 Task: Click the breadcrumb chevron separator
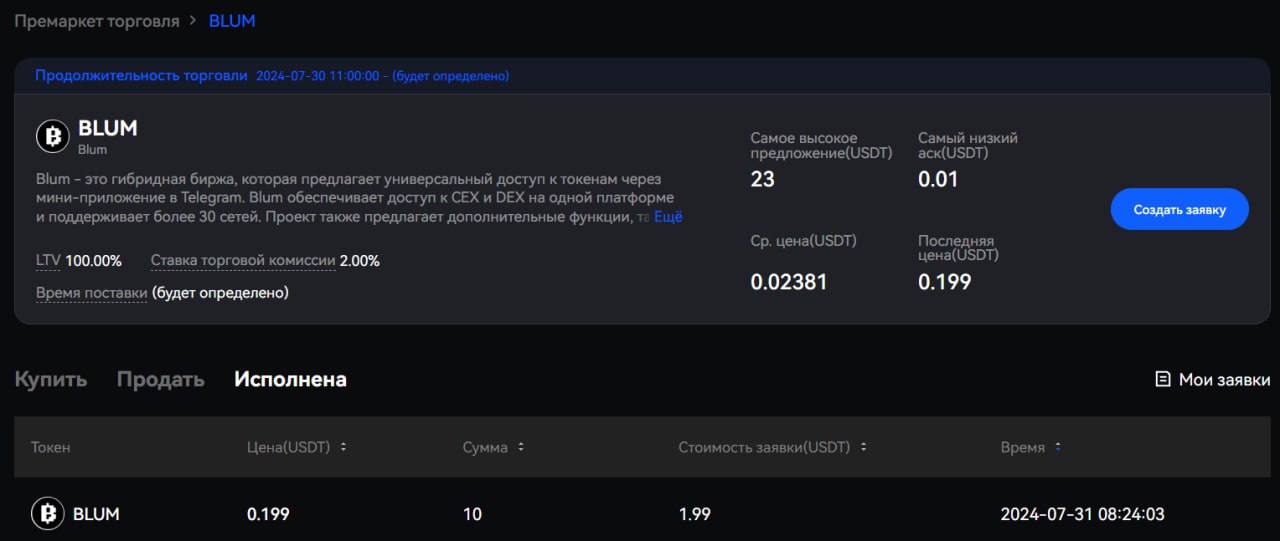194,21
